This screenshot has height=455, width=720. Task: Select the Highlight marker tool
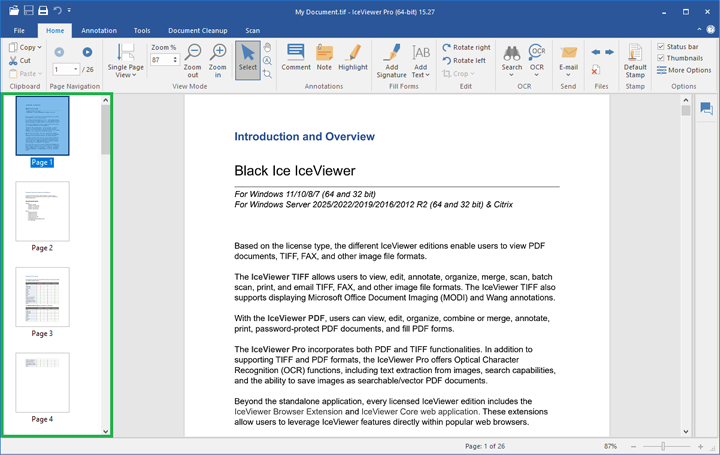click(353, 57)
